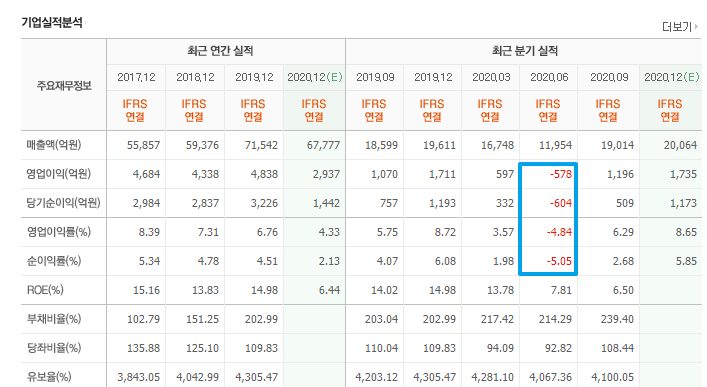Select operating margin value 8.39
This screenshot has height=387, width=707.
(x=149, y=232)
